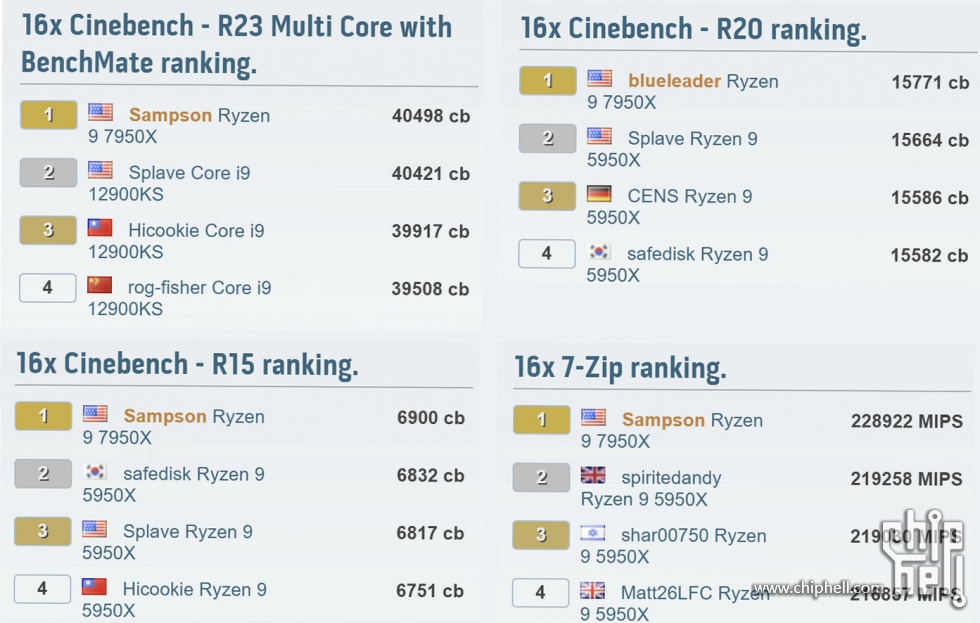The height and width of the screenshot is (623, 980).
Task: Open the spiritedandy Ryzen 9 5950X entry
Action: click(x=651, y=488)
